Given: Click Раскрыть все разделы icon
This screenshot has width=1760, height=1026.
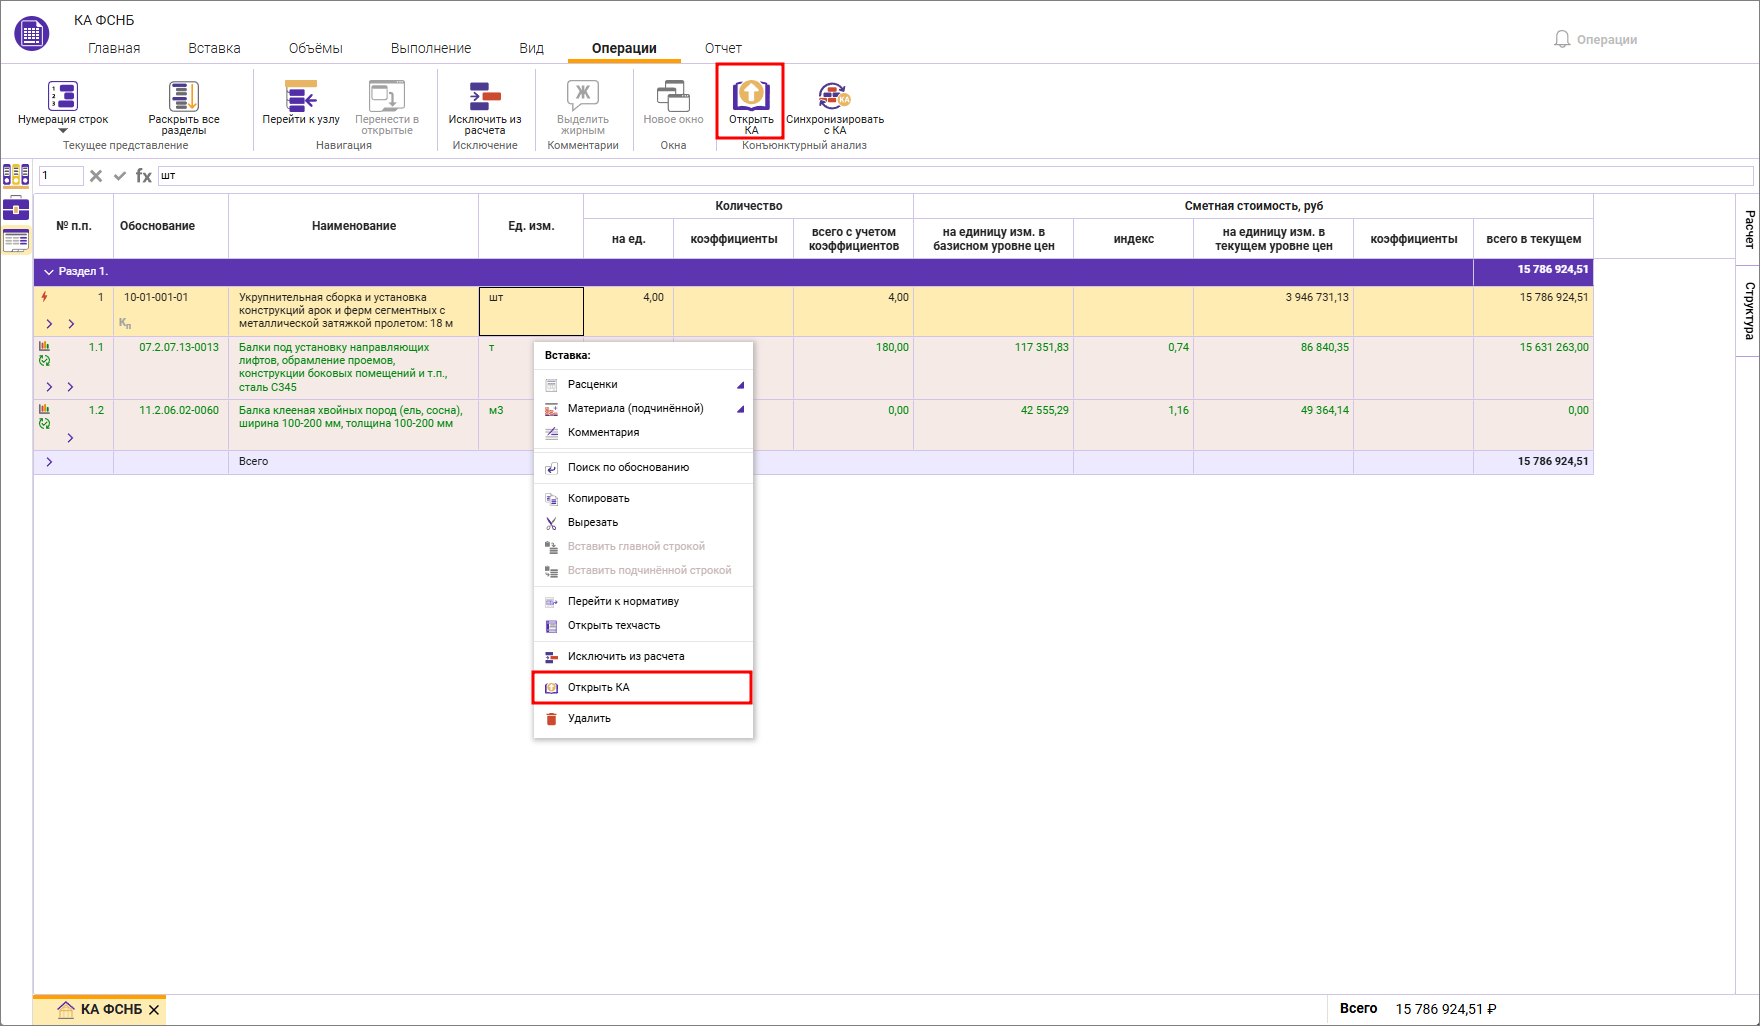Looking at the screenshot, I should click(x=184, y=96).
